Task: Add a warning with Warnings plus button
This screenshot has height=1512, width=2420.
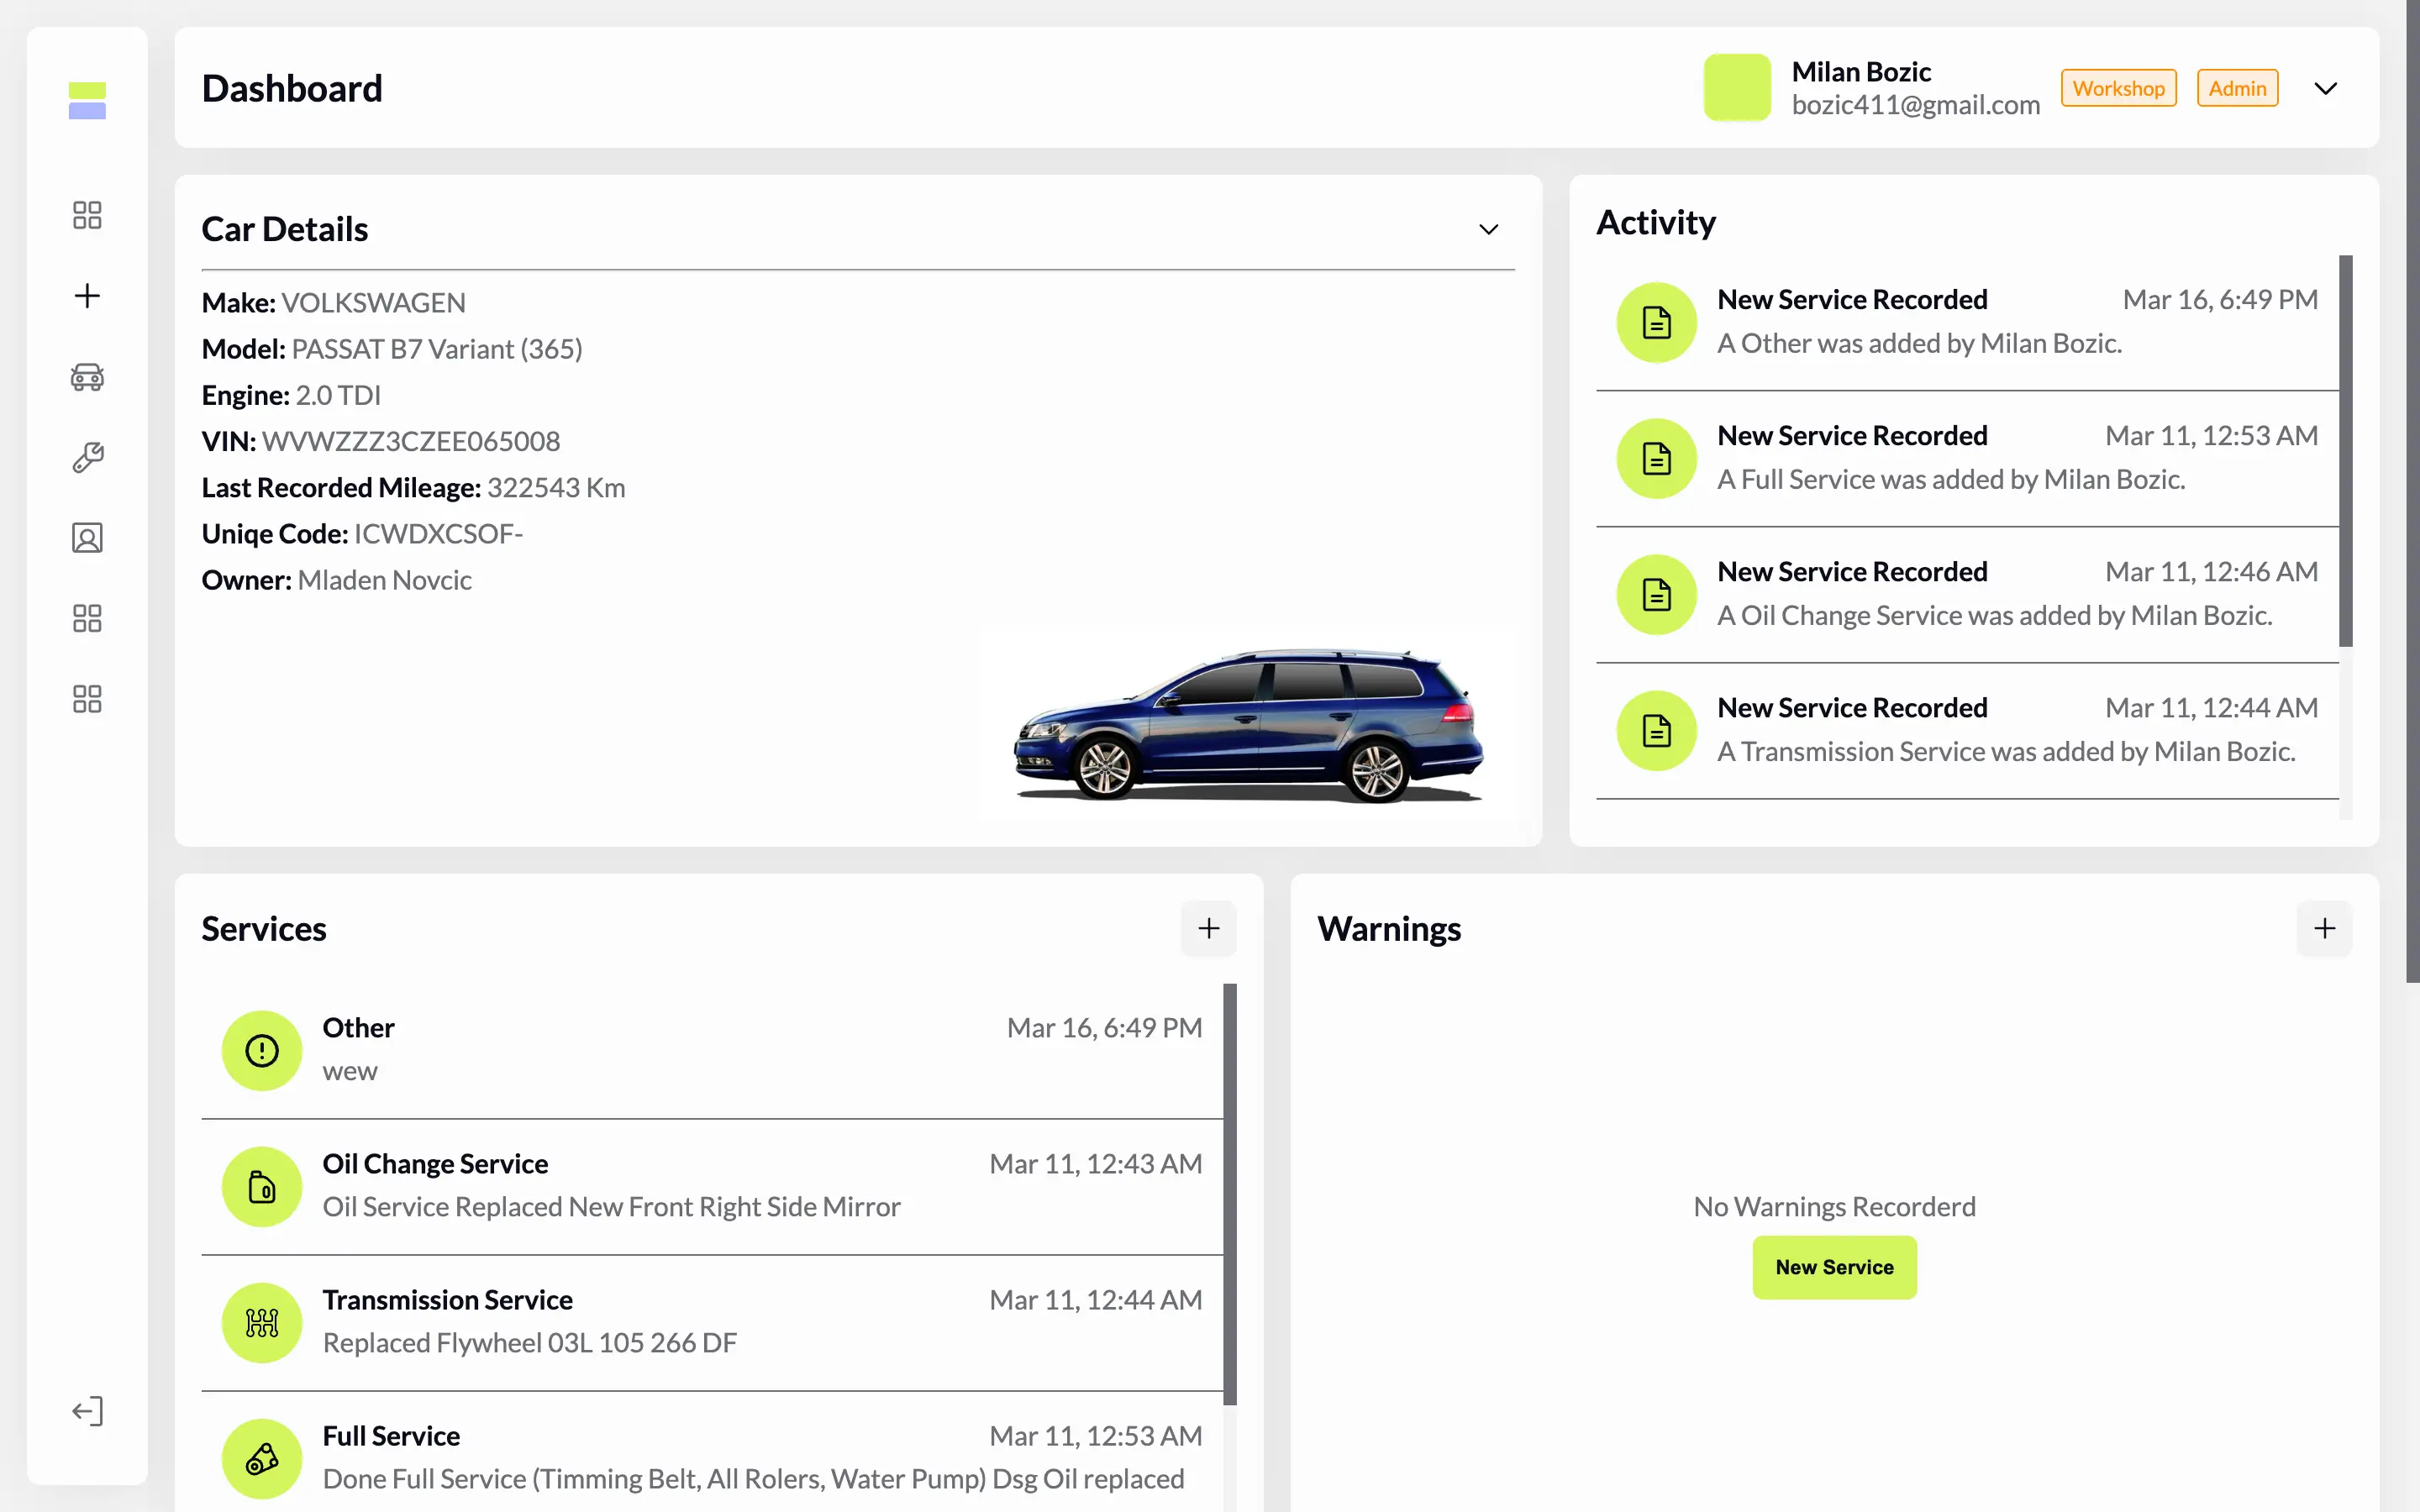Action: [2325, 928]
